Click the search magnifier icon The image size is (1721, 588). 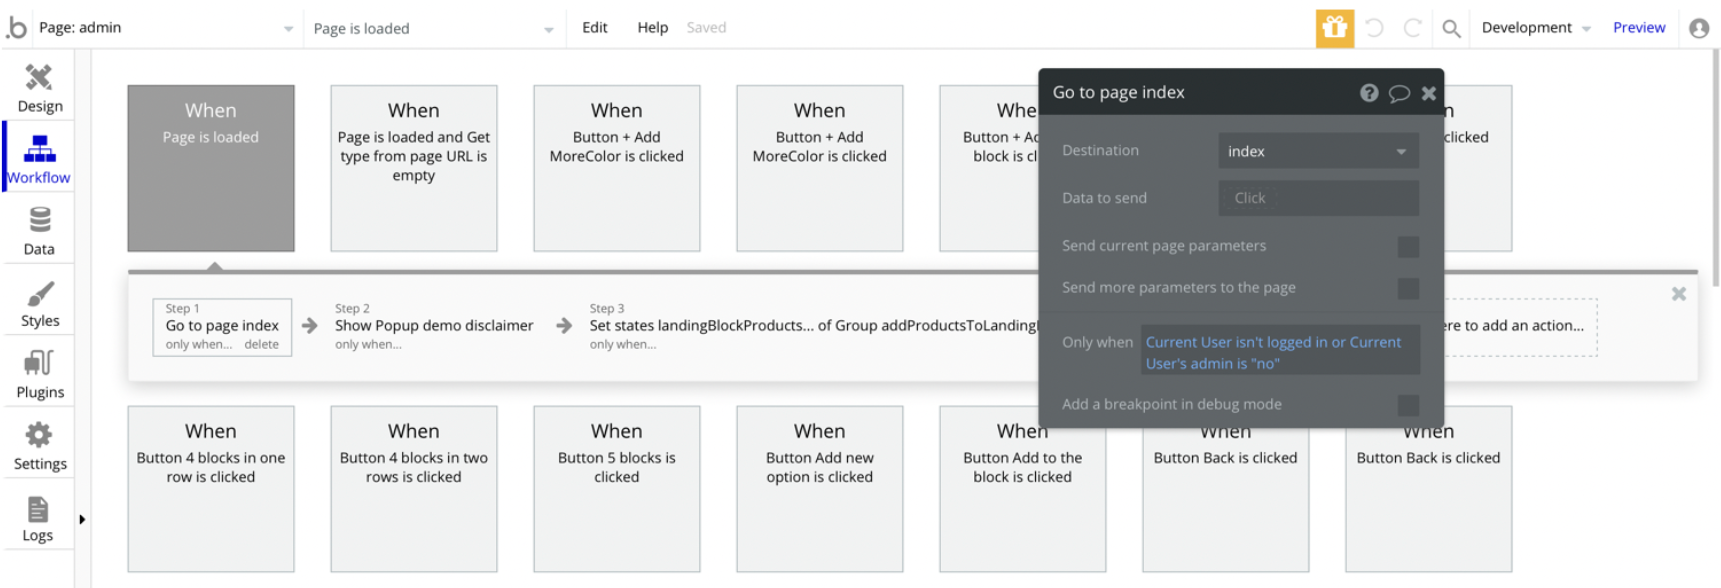click(x=1451, y=28)
